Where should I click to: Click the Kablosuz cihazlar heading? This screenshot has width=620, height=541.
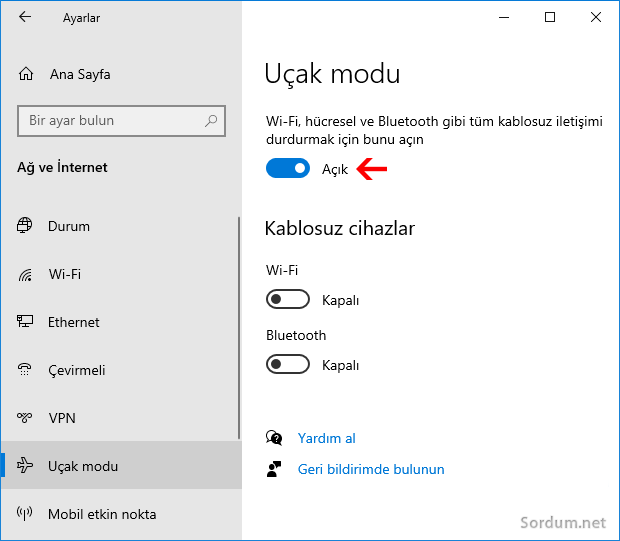pos(340,228)
